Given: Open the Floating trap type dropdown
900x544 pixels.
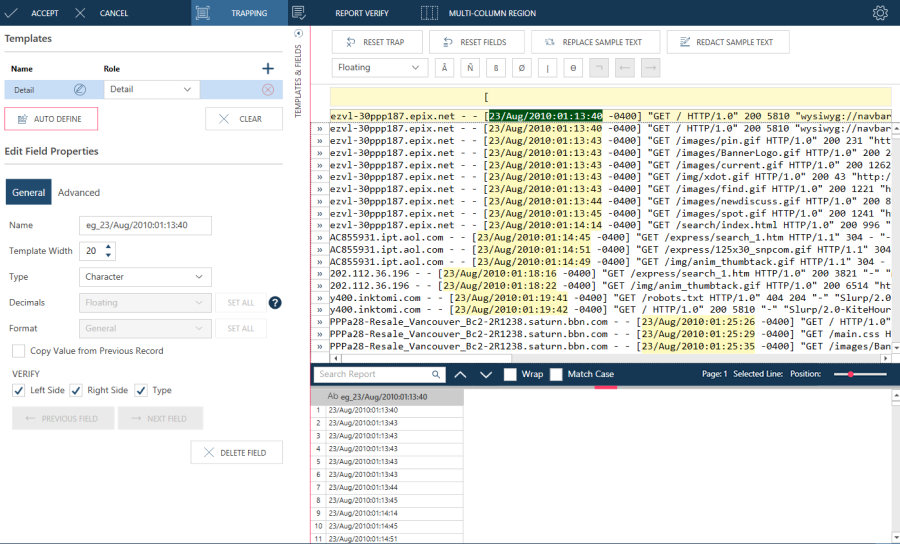Looking at the screenshot, I should coord(380,68).
